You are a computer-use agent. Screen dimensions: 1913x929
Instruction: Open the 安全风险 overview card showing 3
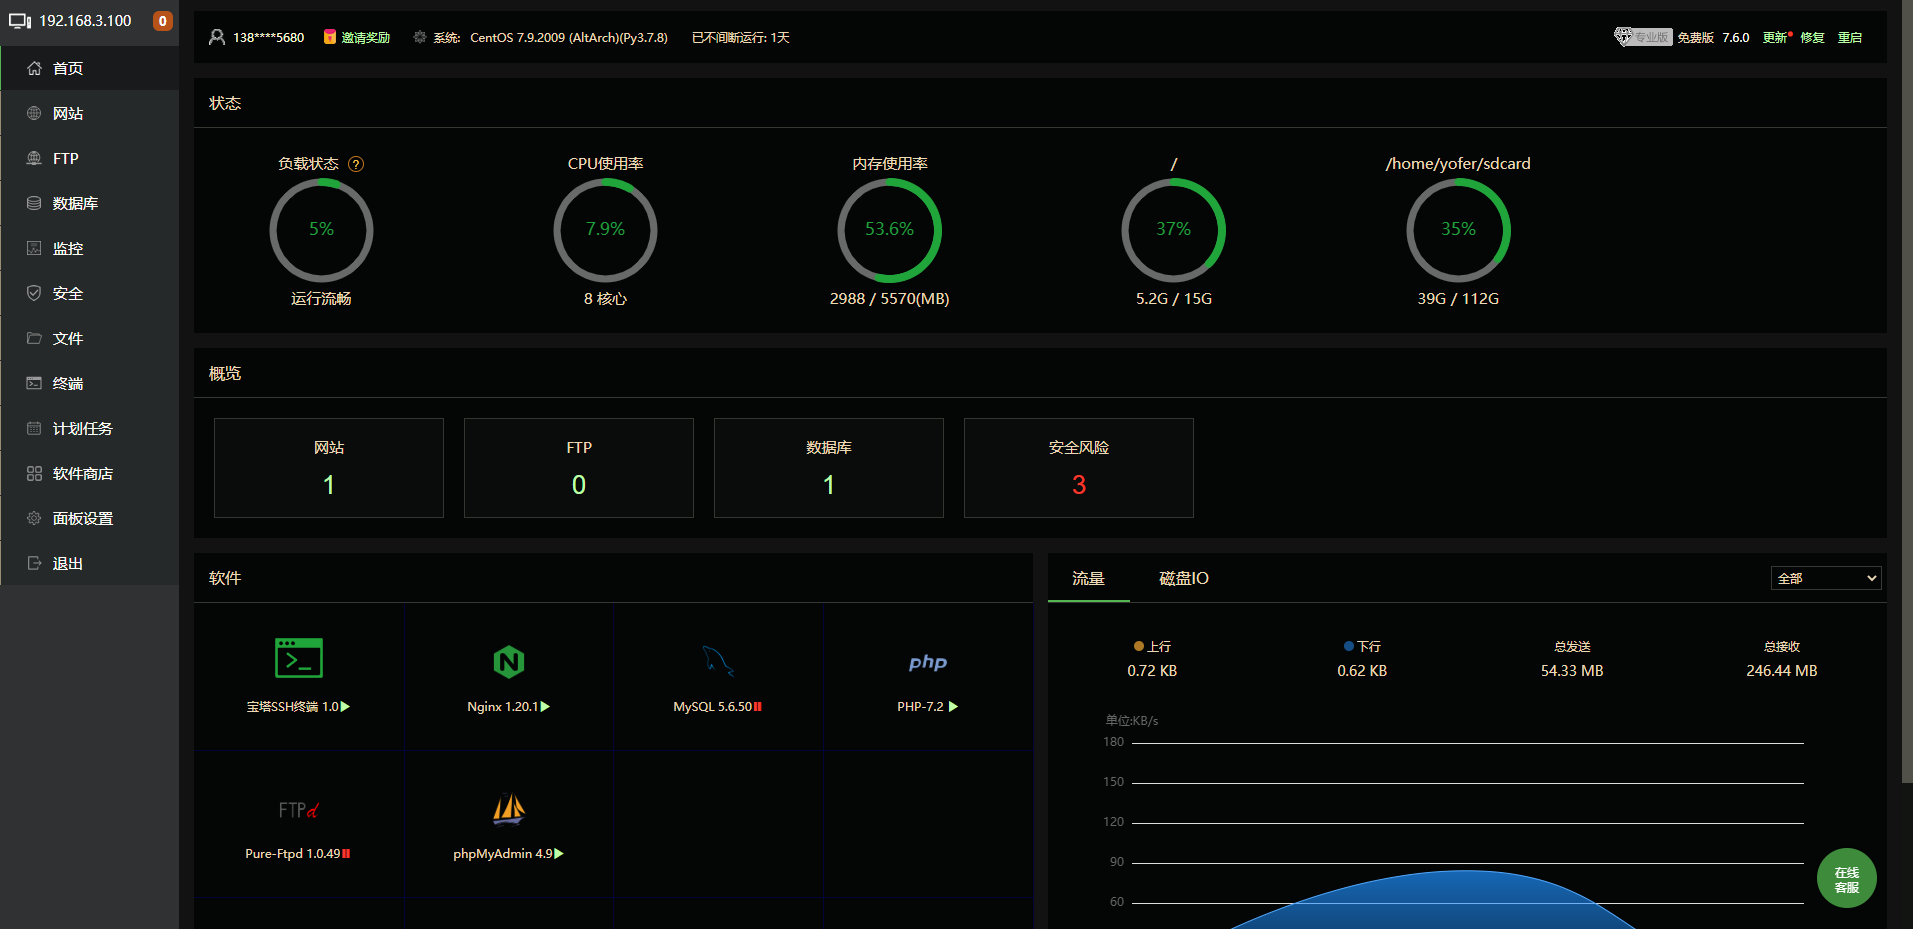[x=1079, y=468]
